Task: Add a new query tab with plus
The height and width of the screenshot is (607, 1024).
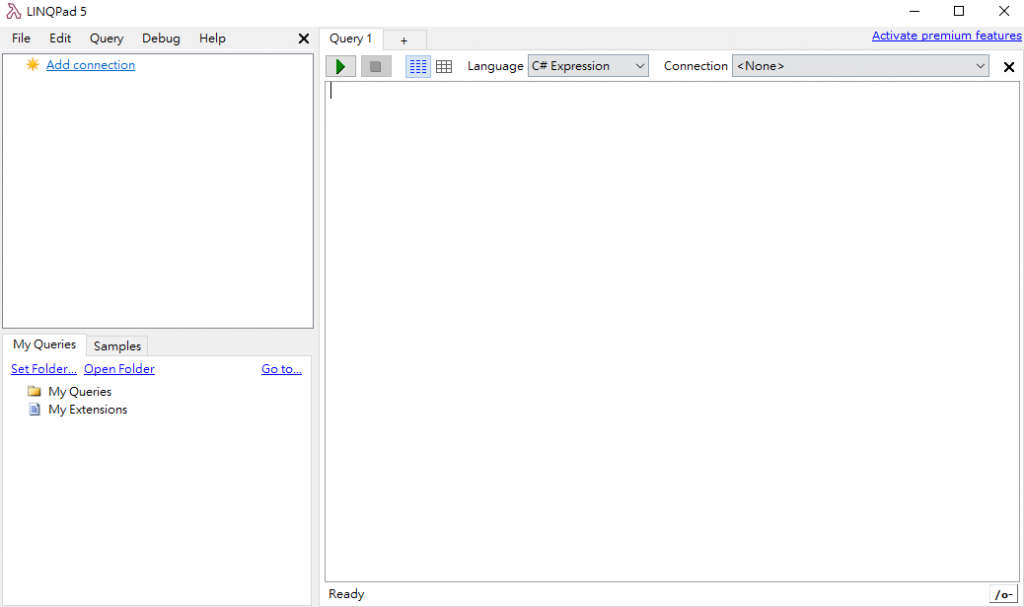Action: (404, 41)
